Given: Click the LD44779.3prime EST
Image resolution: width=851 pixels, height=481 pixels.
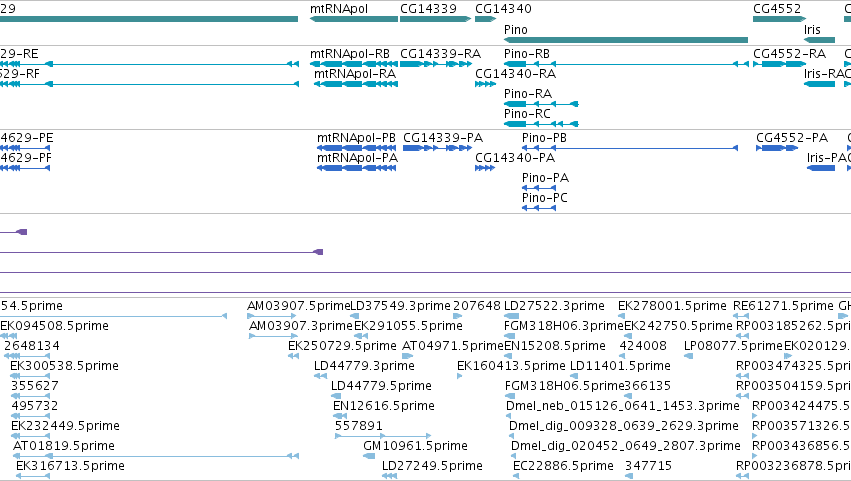Looking at the screenshot, I should pyautogui.click(x=320, y=376).
